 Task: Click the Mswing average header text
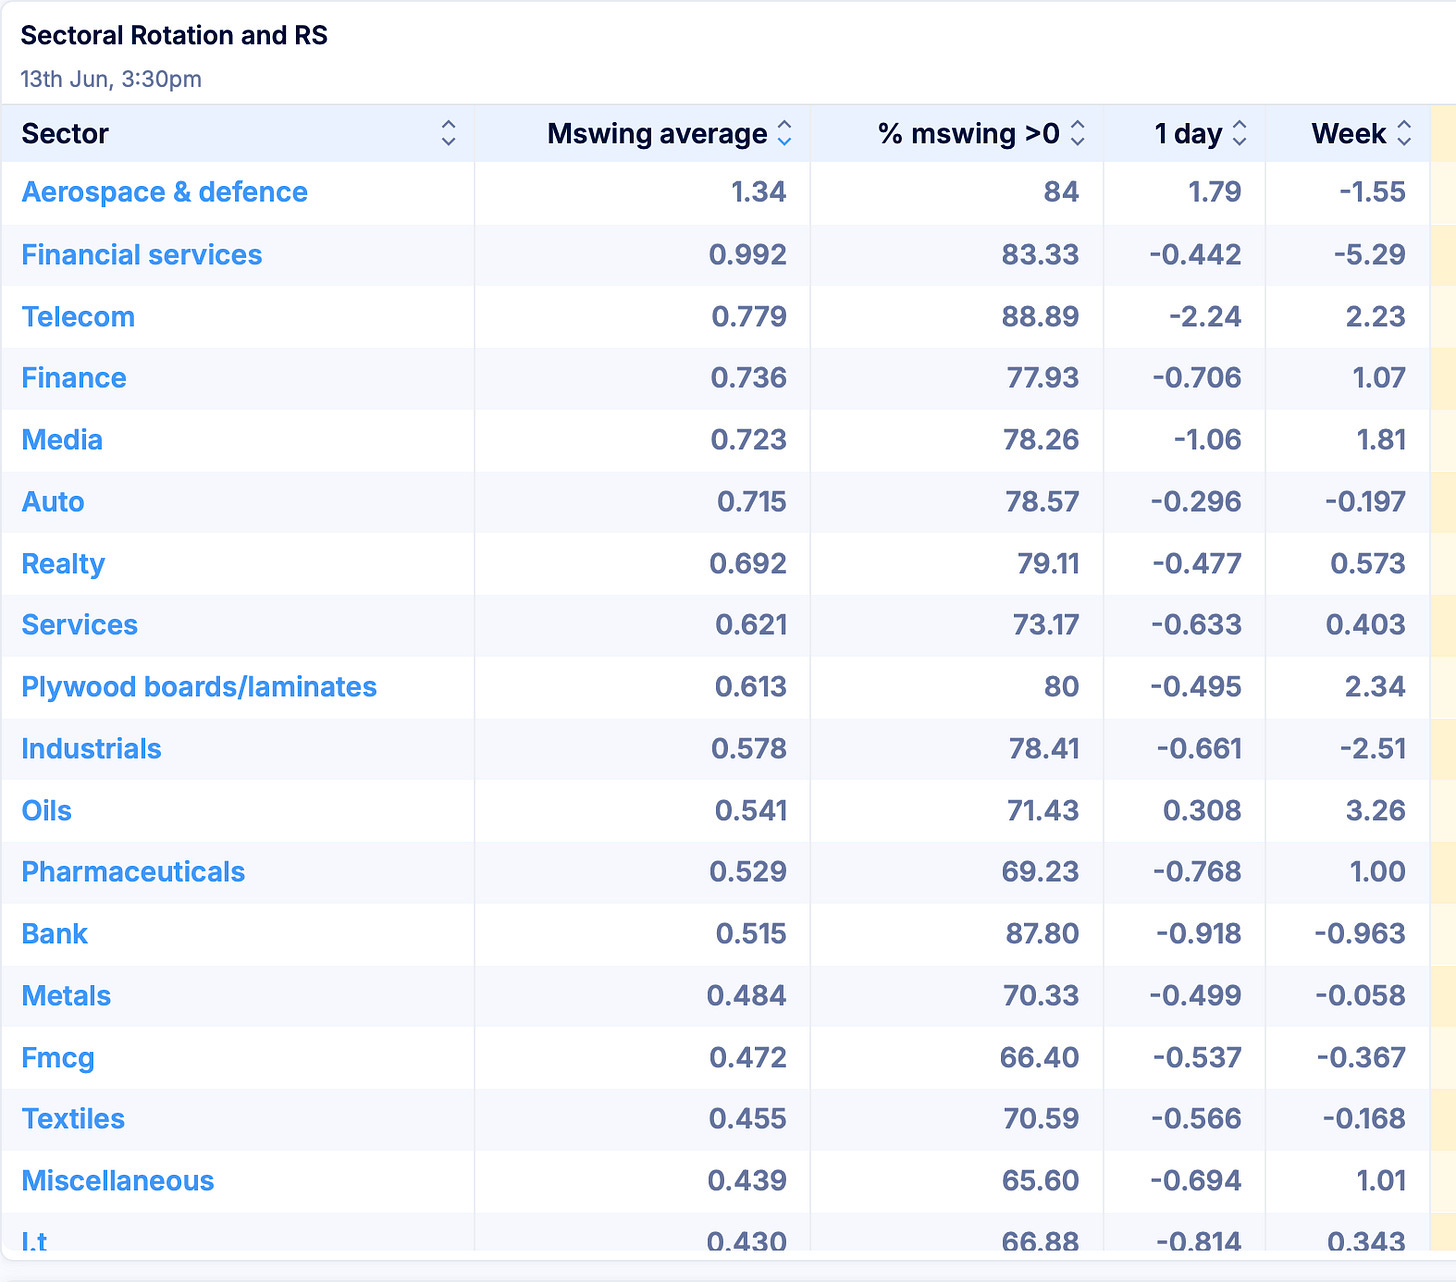657,134
